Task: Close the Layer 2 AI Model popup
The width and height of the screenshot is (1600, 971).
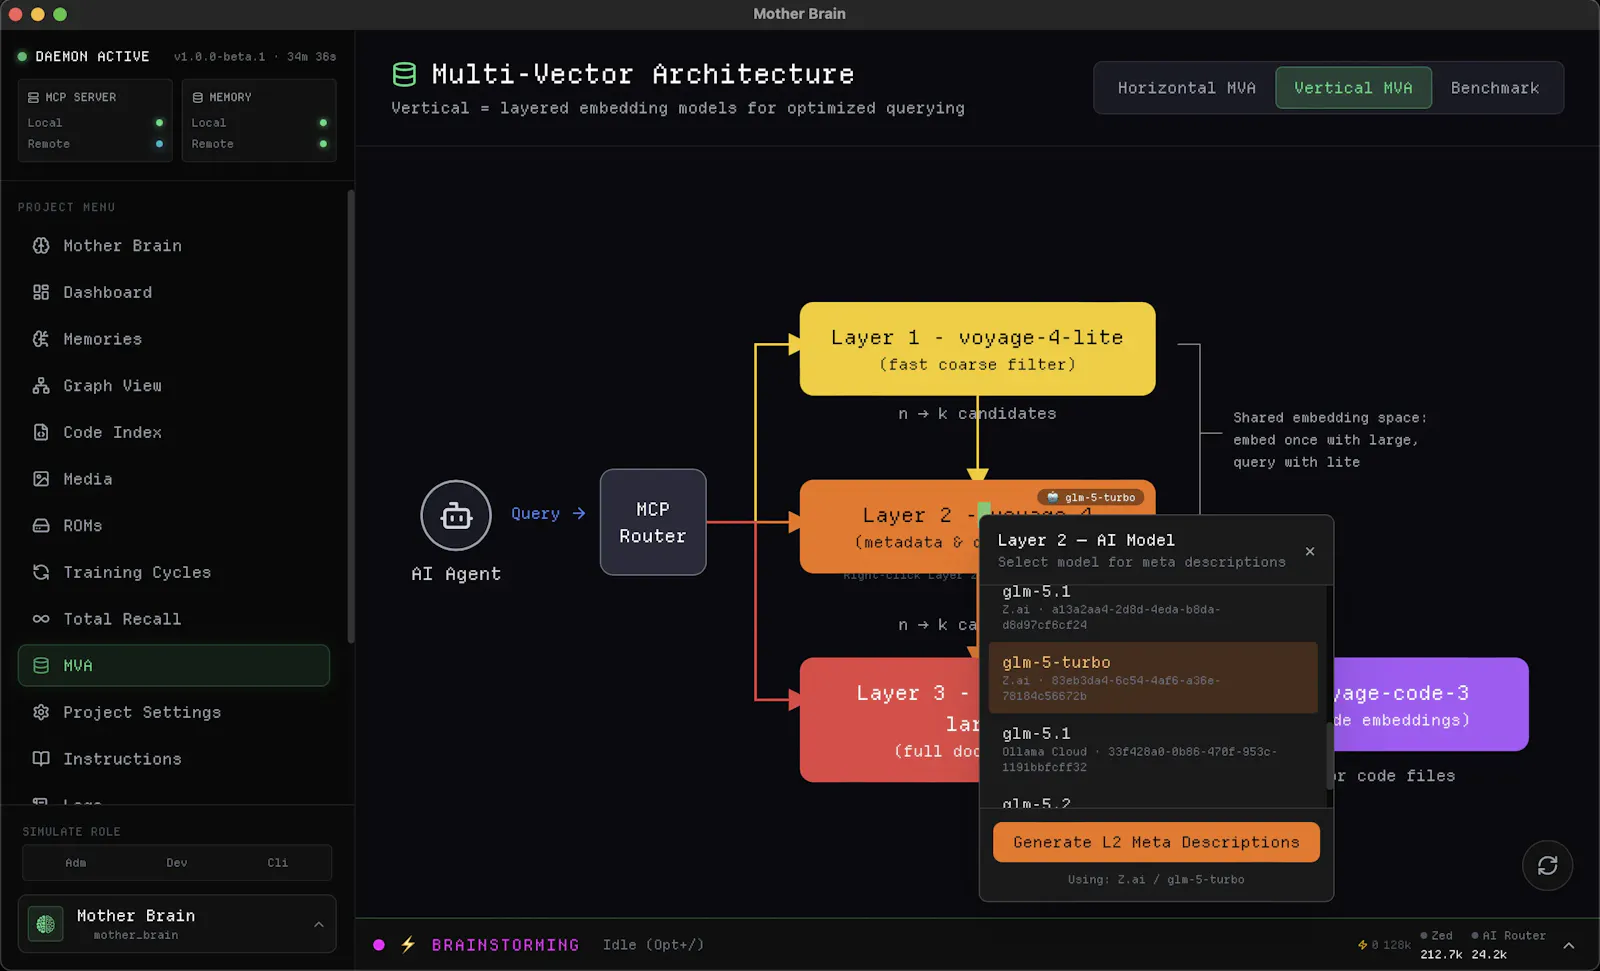Action: tap(1310, 552)
